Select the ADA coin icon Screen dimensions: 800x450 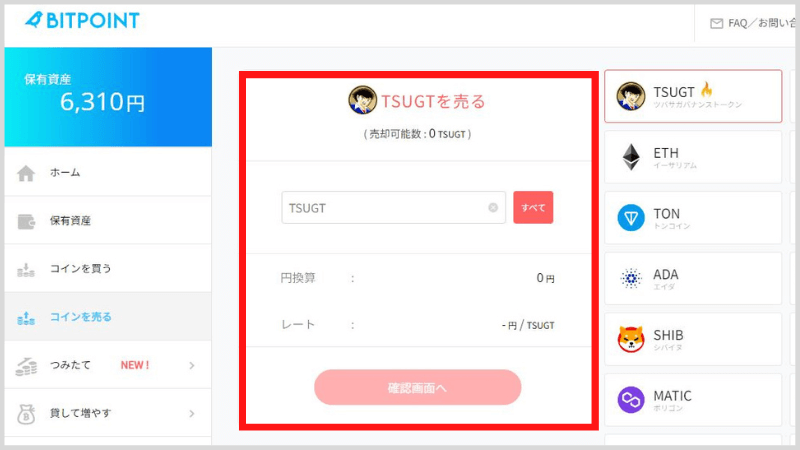[x=631, y=279]
